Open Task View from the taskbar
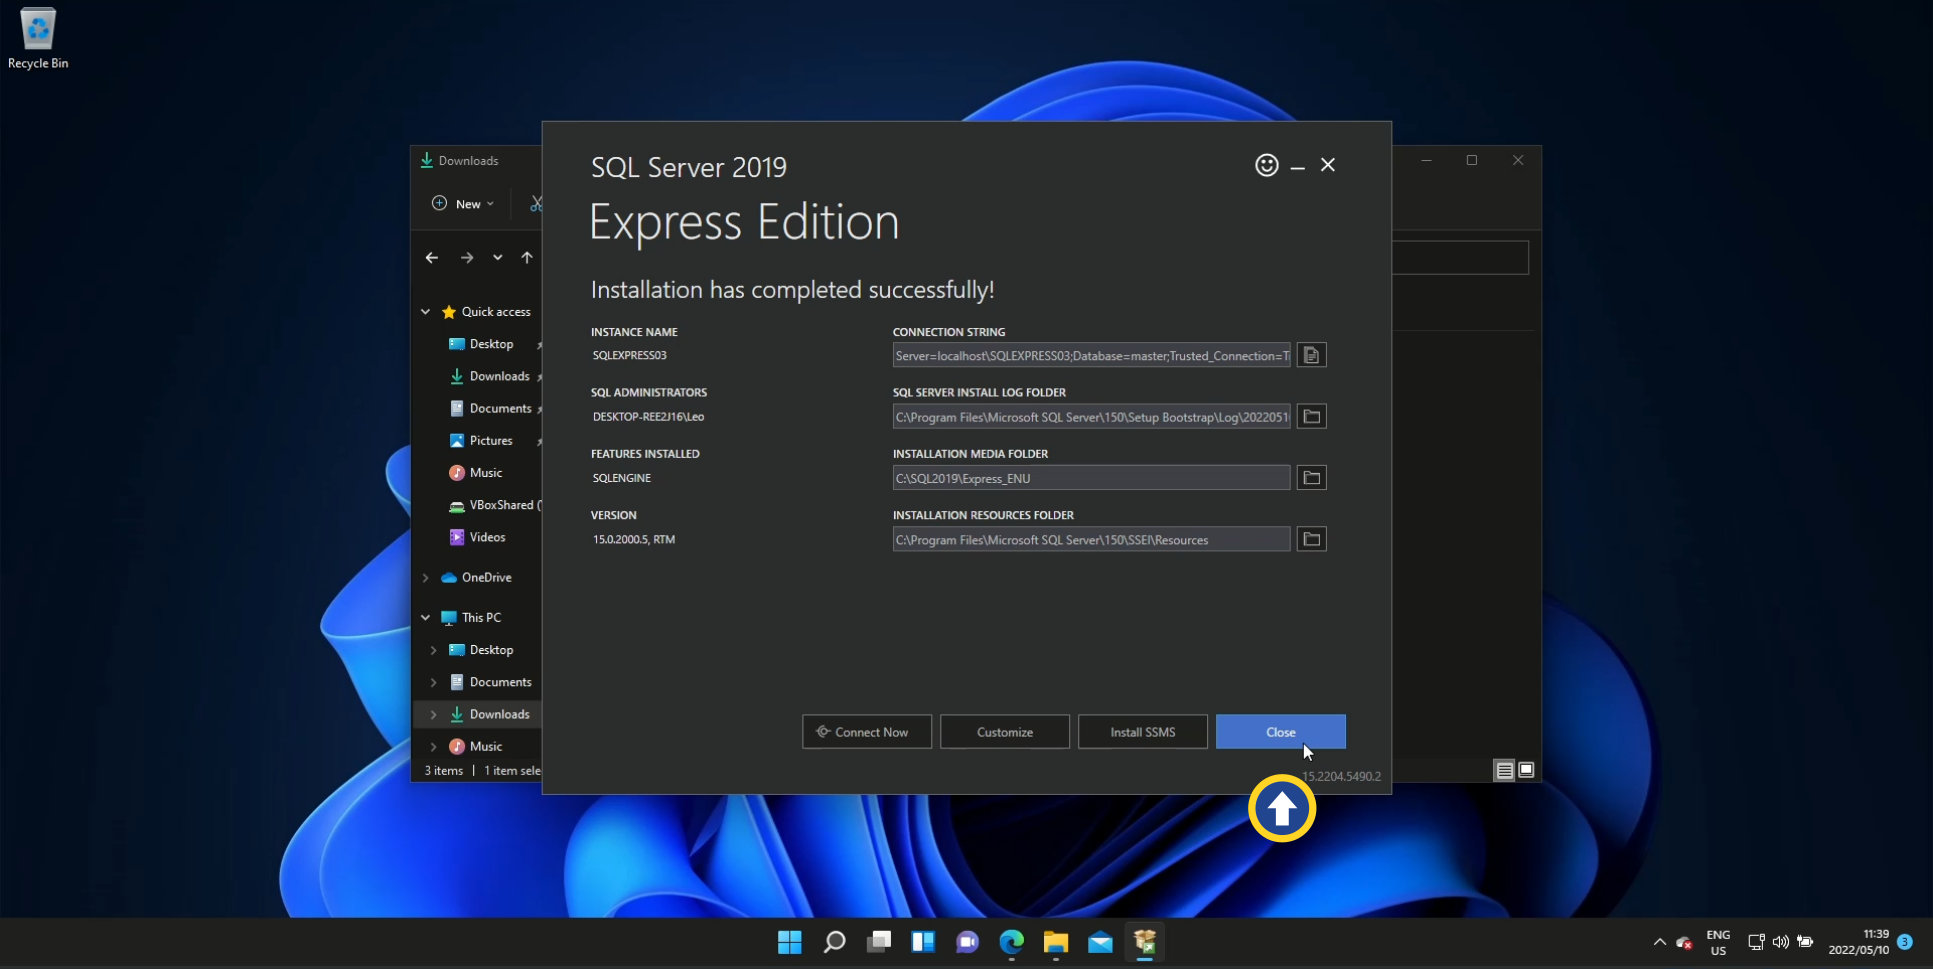This screenshot has width=1933, height=969. pos(879,942)
